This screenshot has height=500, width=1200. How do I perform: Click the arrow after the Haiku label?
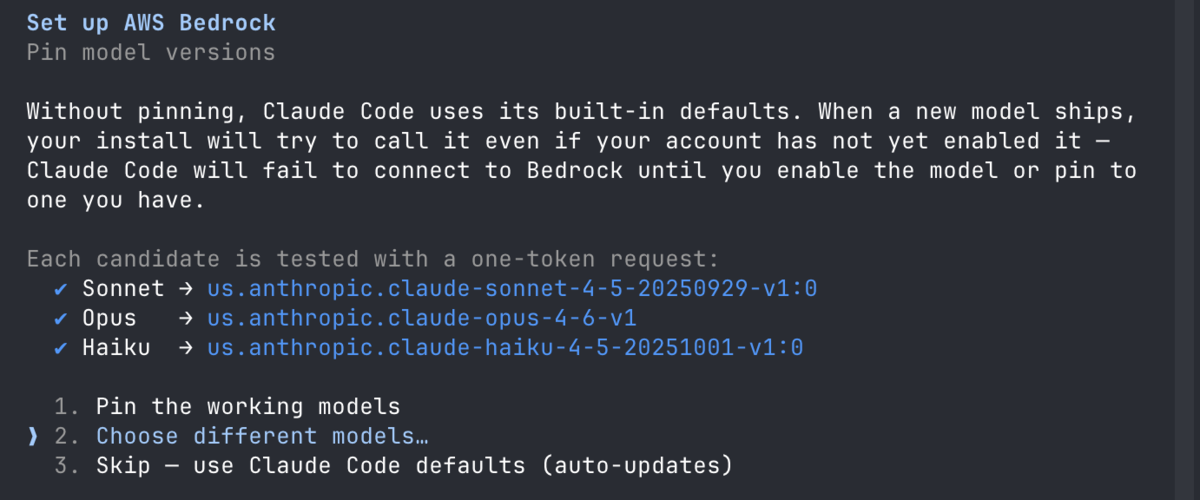[186, 348]
